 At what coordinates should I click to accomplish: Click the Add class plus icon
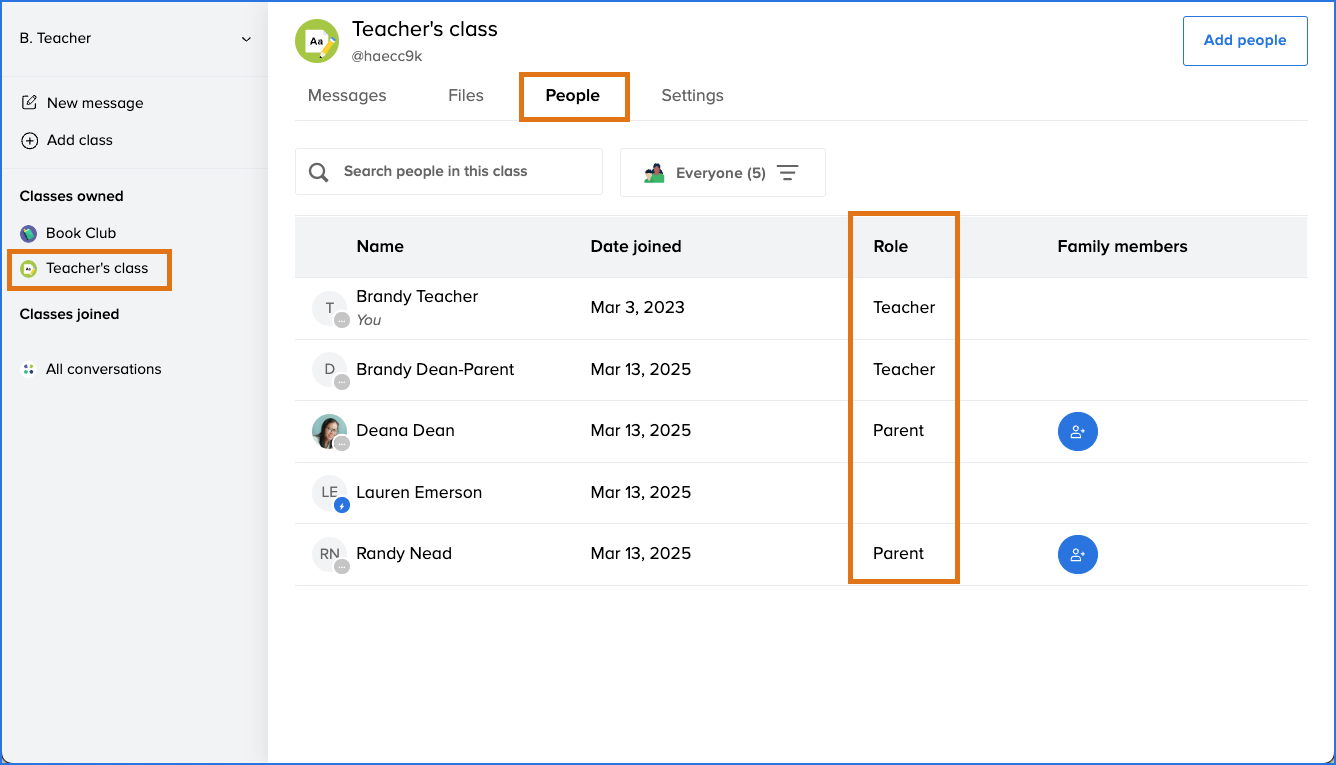pos(29,141)
